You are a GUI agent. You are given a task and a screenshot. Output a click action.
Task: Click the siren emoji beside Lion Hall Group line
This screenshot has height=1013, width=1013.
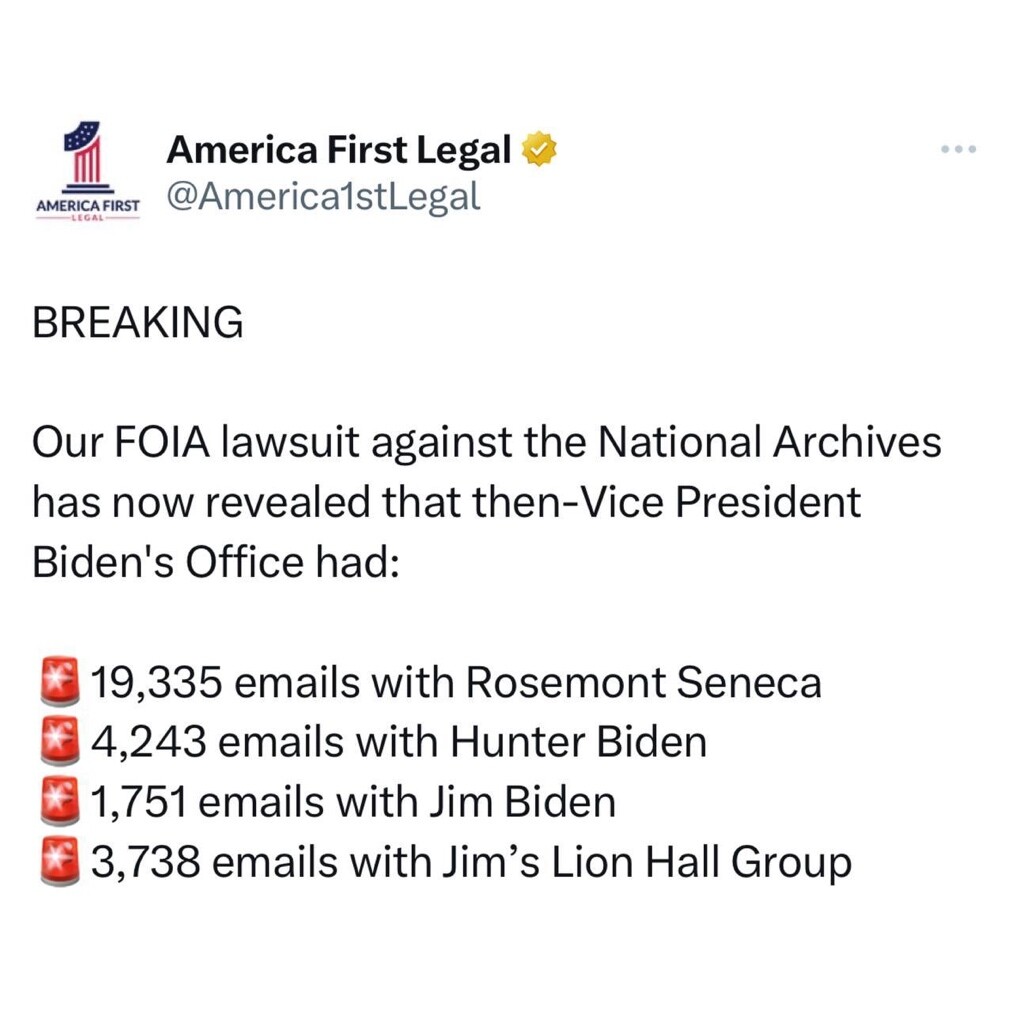[x=60, y=862]
